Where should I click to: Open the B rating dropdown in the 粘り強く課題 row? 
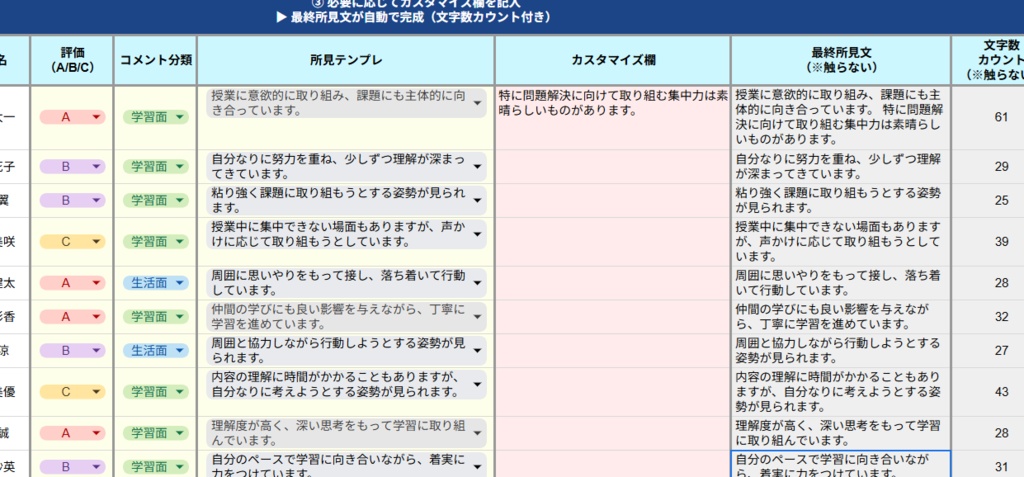pos(72,201)
